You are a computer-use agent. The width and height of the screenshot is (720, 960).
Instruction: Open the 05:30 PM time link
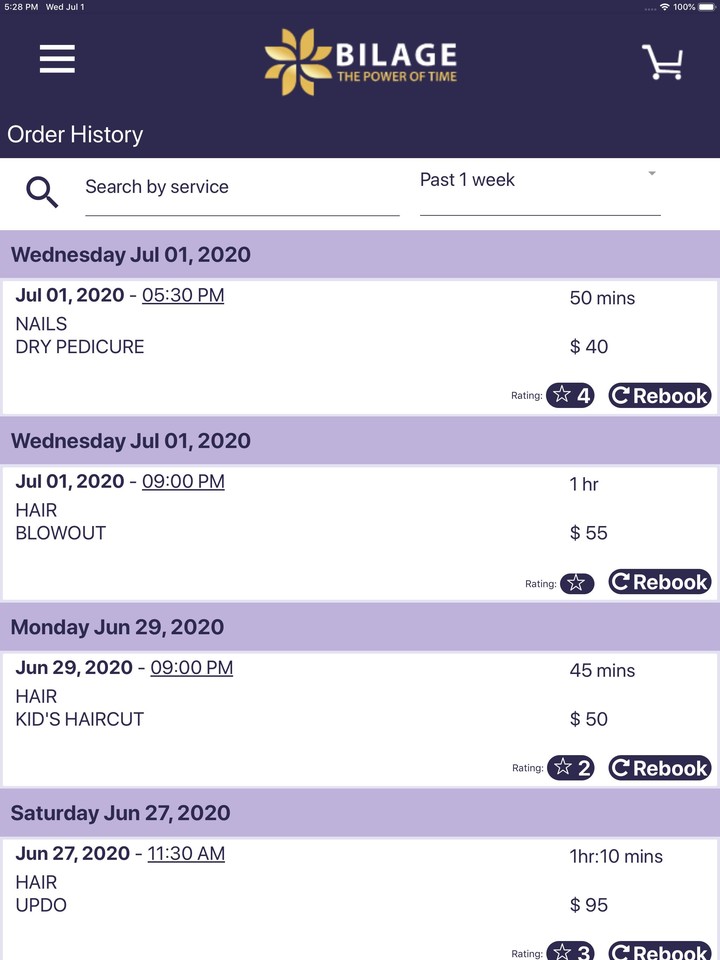(x=183, y=296)
